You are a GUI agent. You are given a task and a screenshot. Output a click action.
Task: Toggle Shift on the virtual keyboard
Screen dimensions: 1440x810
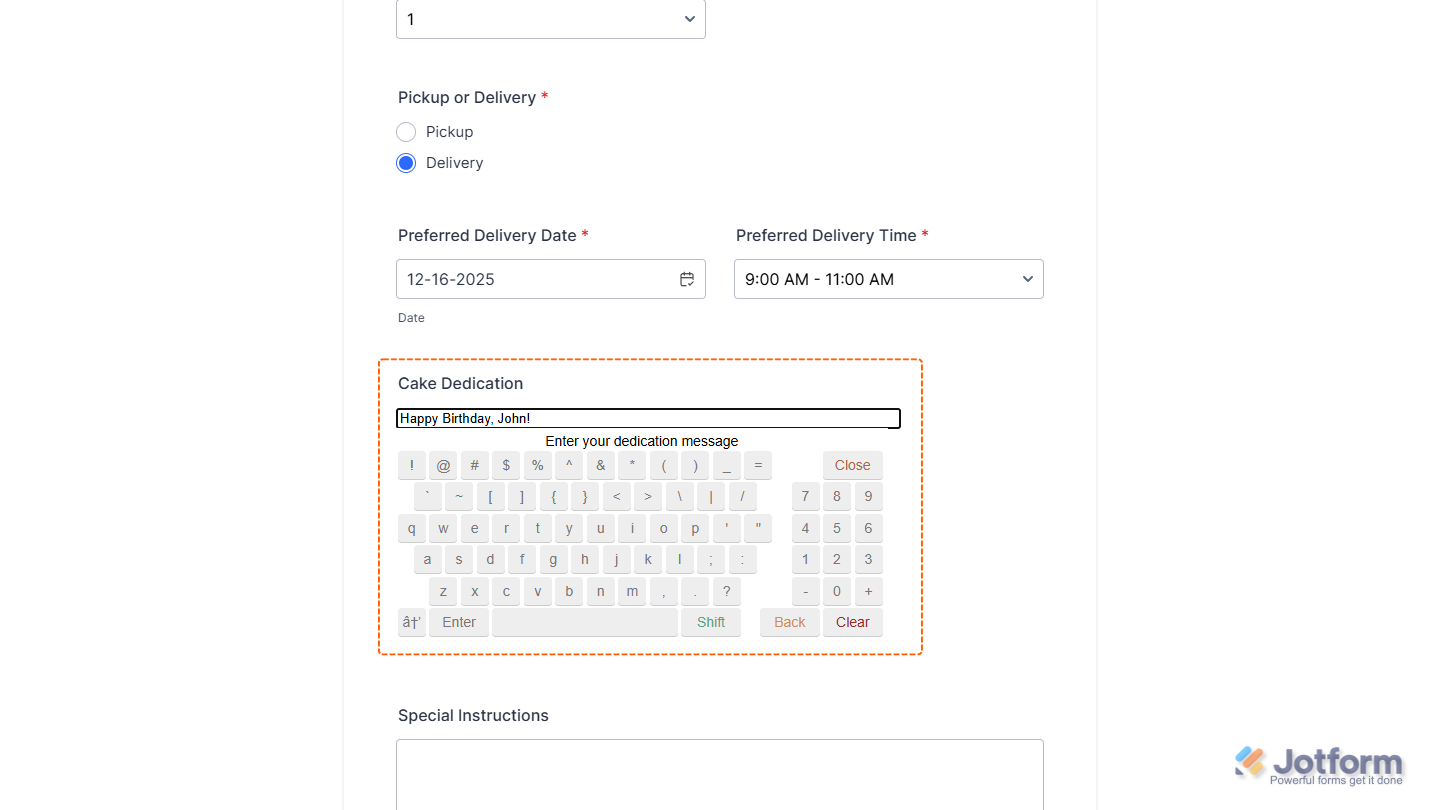tap(710, 621)
